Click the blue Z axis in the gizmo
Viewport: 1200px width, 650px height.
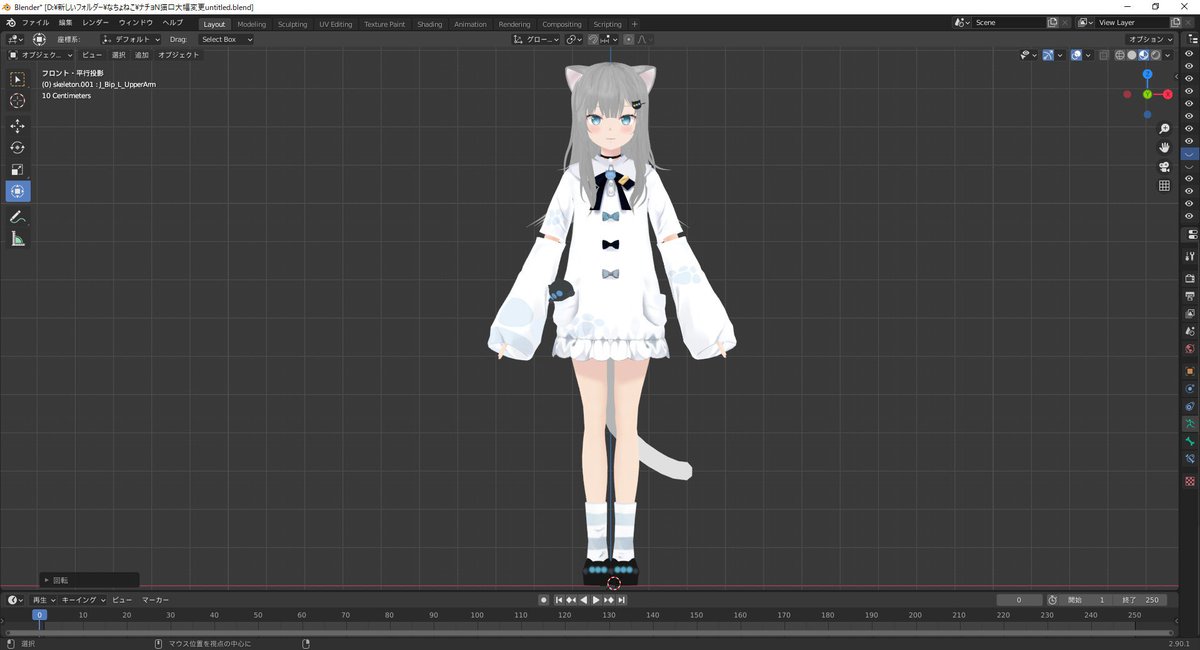(1147, 74)
